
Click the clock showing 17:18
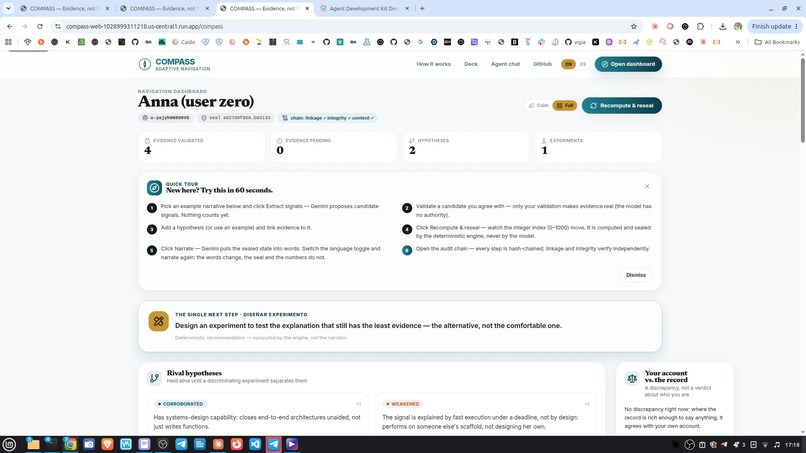(x=792, y=445)
